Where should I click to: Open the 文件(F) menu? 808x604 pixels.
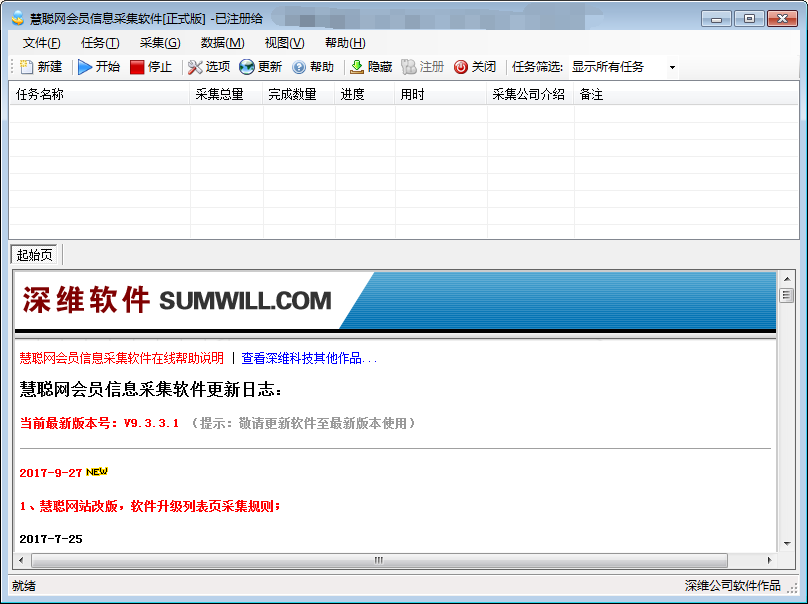click(41, 43)
